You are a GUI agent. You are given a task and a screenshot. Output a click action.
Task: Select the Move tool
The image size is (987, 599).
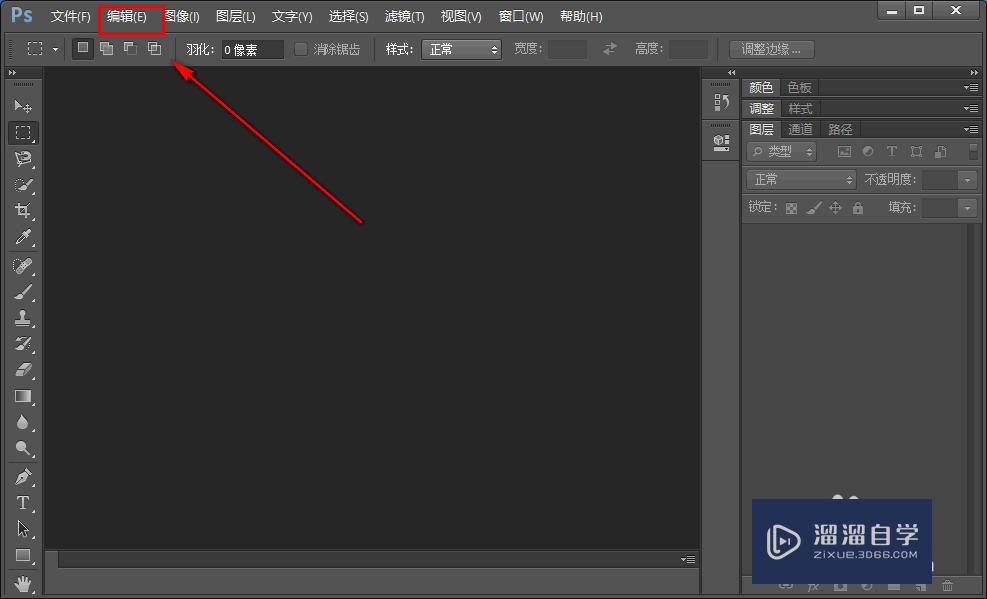(23, 106)
